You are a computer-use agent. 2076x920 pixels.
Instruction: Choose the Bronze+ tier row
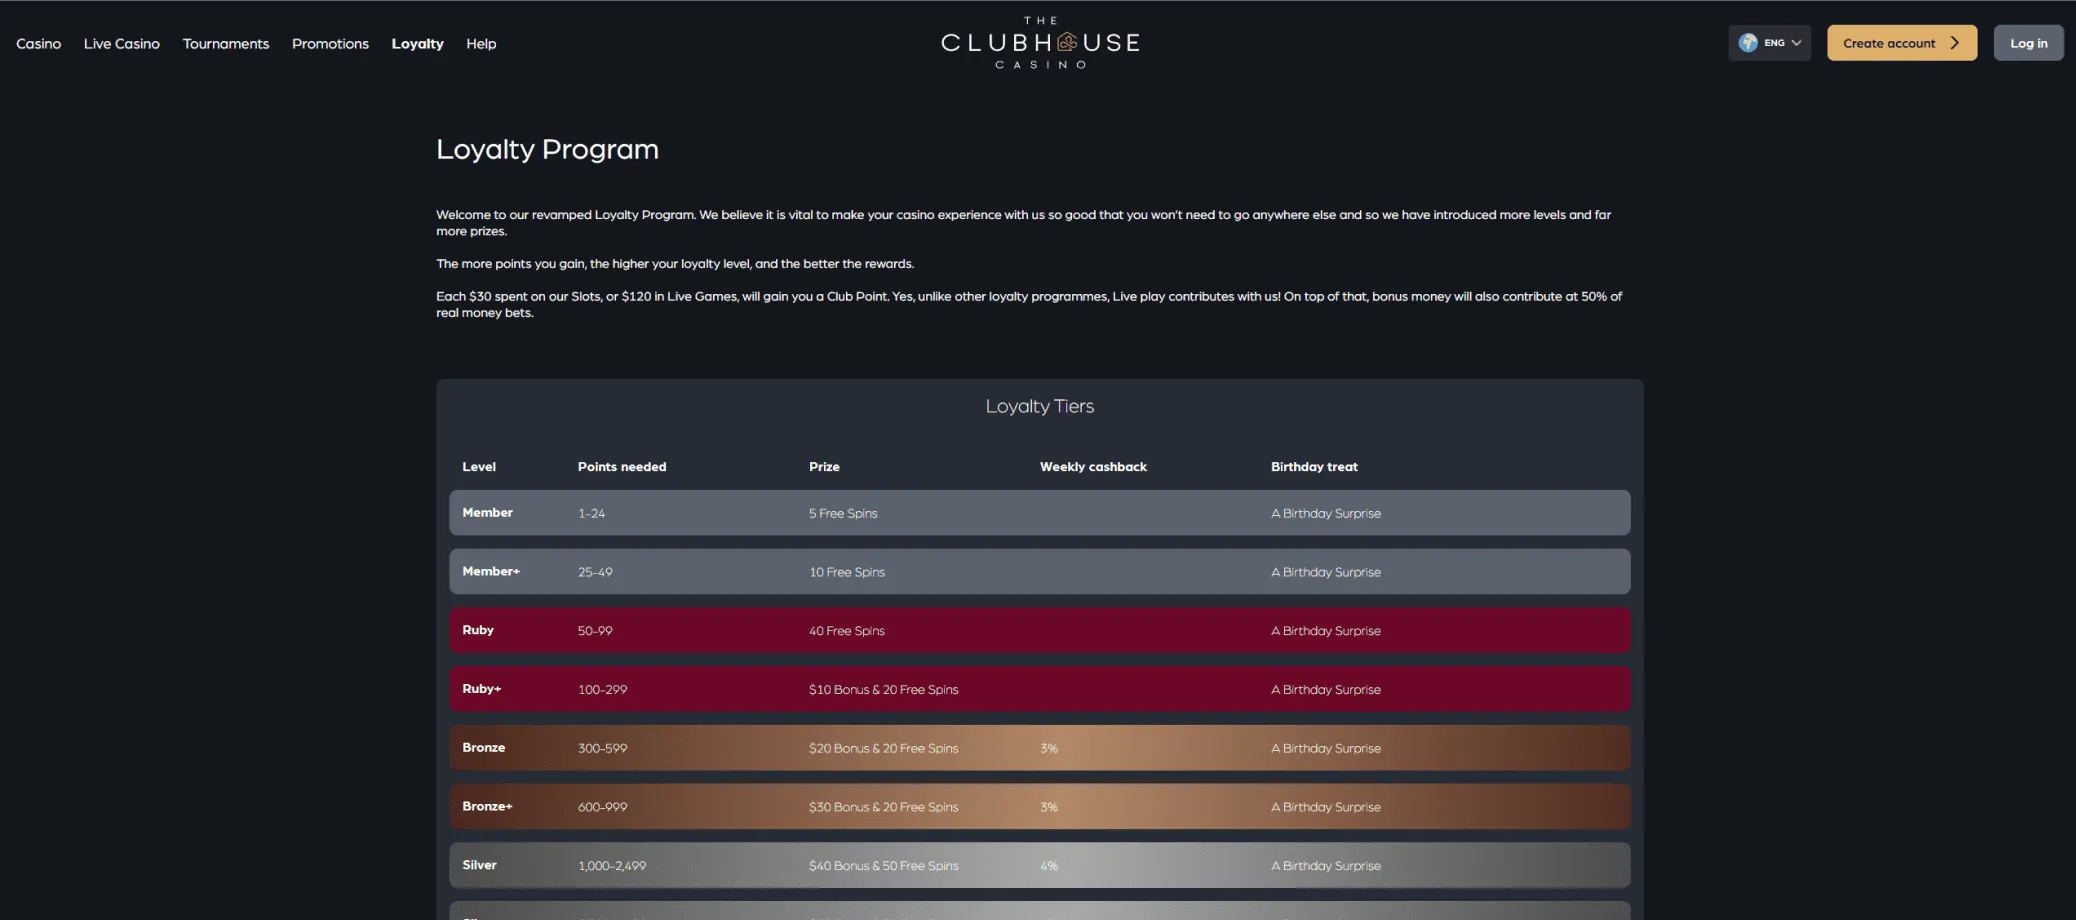point(1039,807)
